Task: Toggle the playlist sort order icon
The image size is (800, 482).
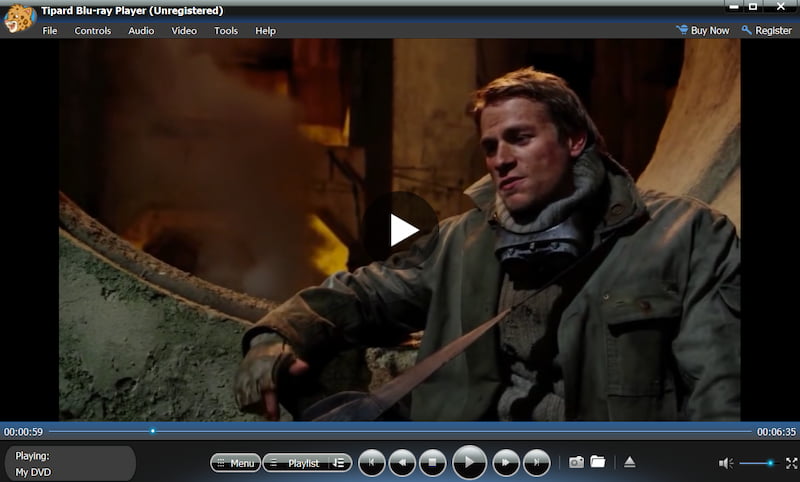Action: click(339, 463)
